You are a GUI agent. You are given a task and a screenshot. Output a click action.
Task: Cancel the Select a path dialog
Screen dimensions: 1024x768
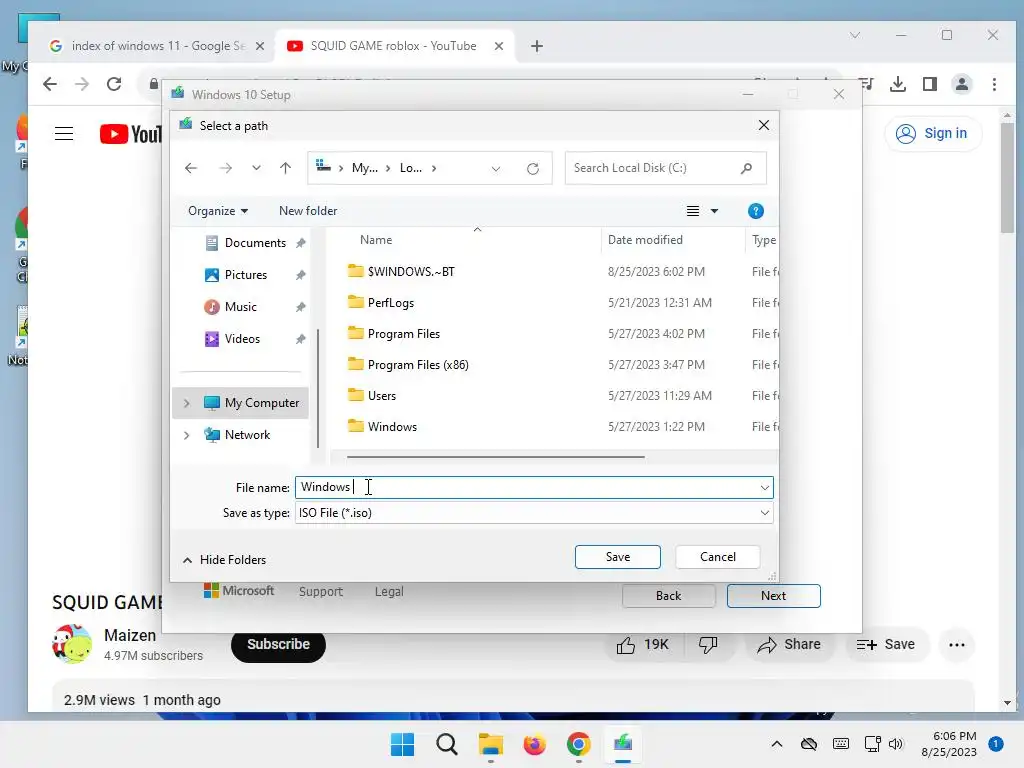tap(718, 557)
